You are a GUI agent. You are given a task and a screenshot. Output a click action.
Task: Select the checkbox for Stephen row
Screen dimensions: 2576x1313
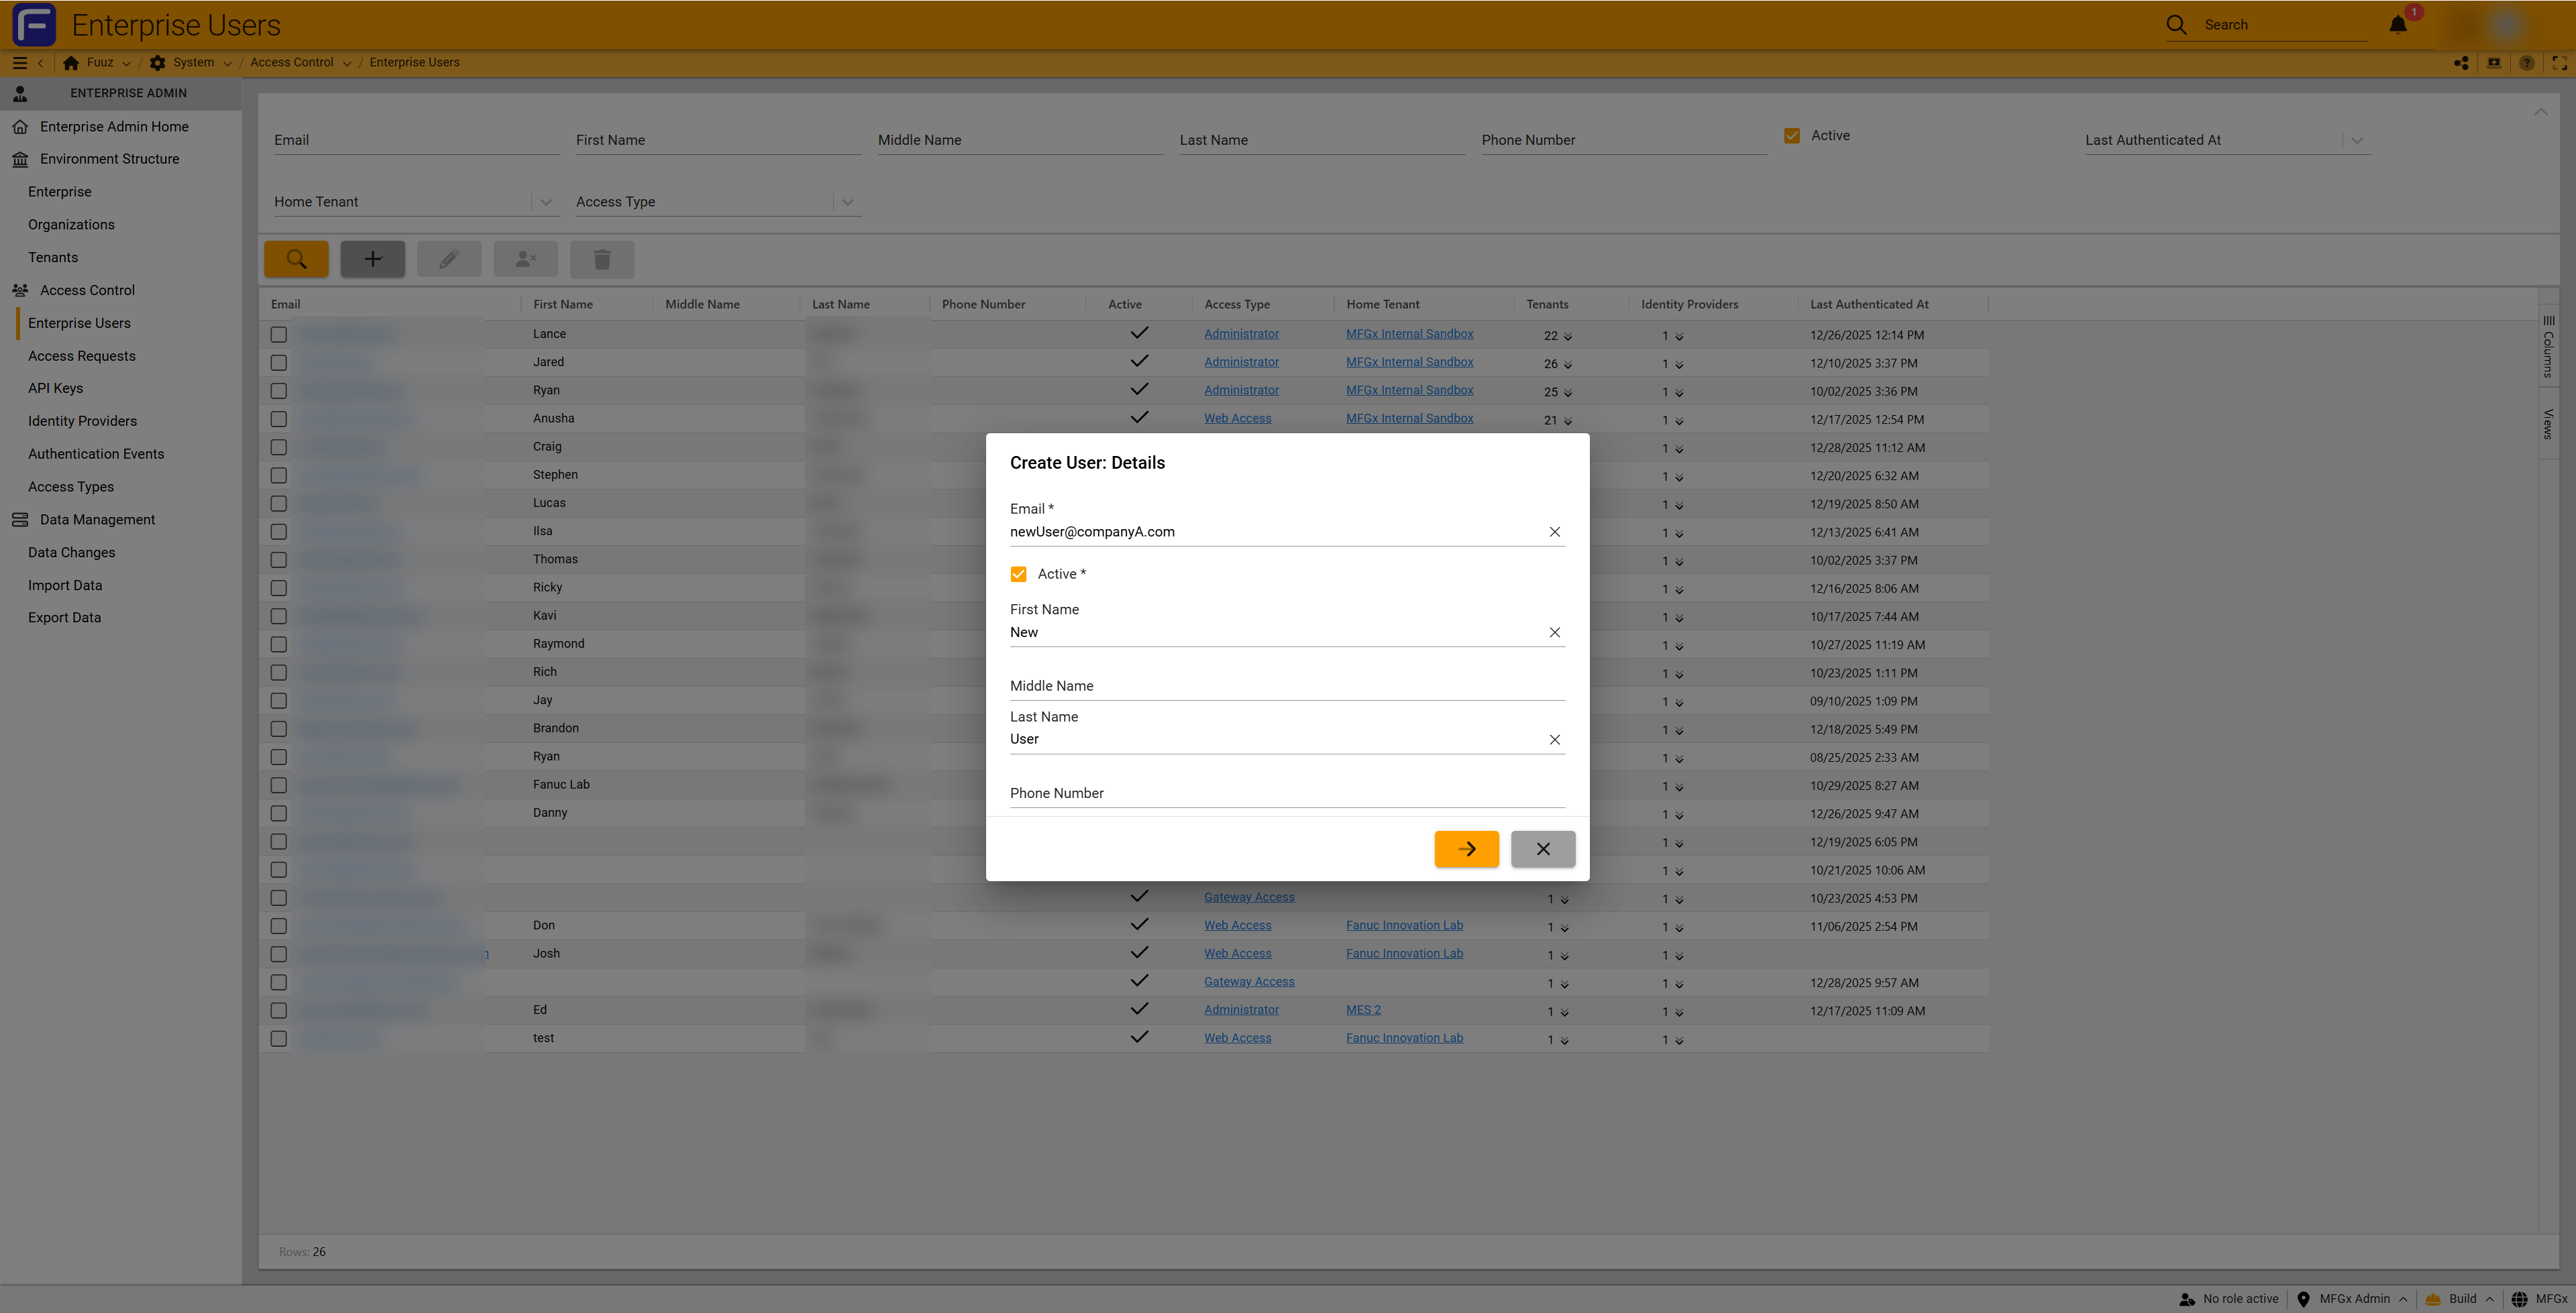pyautogui.click(x=279, y=476)
